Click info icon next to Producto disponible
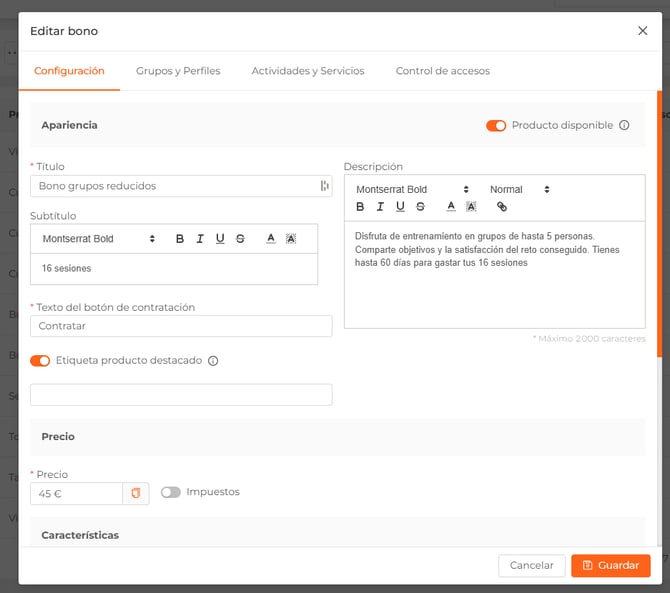This screenshot has height=593, width=670. [x=624, y=126]
